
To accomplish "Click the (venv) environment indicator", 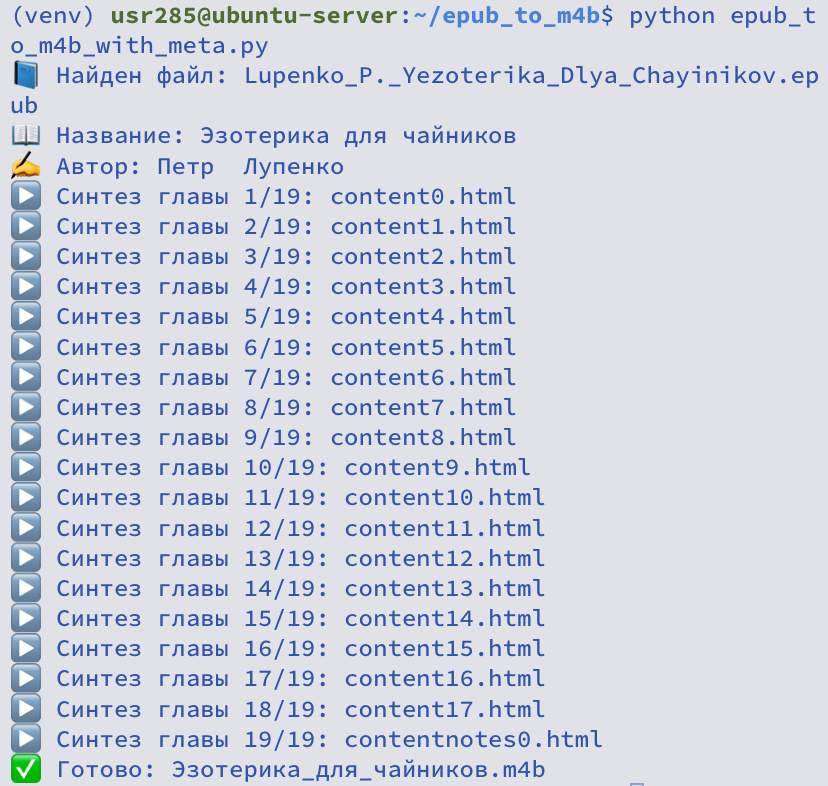I will 53,16.
